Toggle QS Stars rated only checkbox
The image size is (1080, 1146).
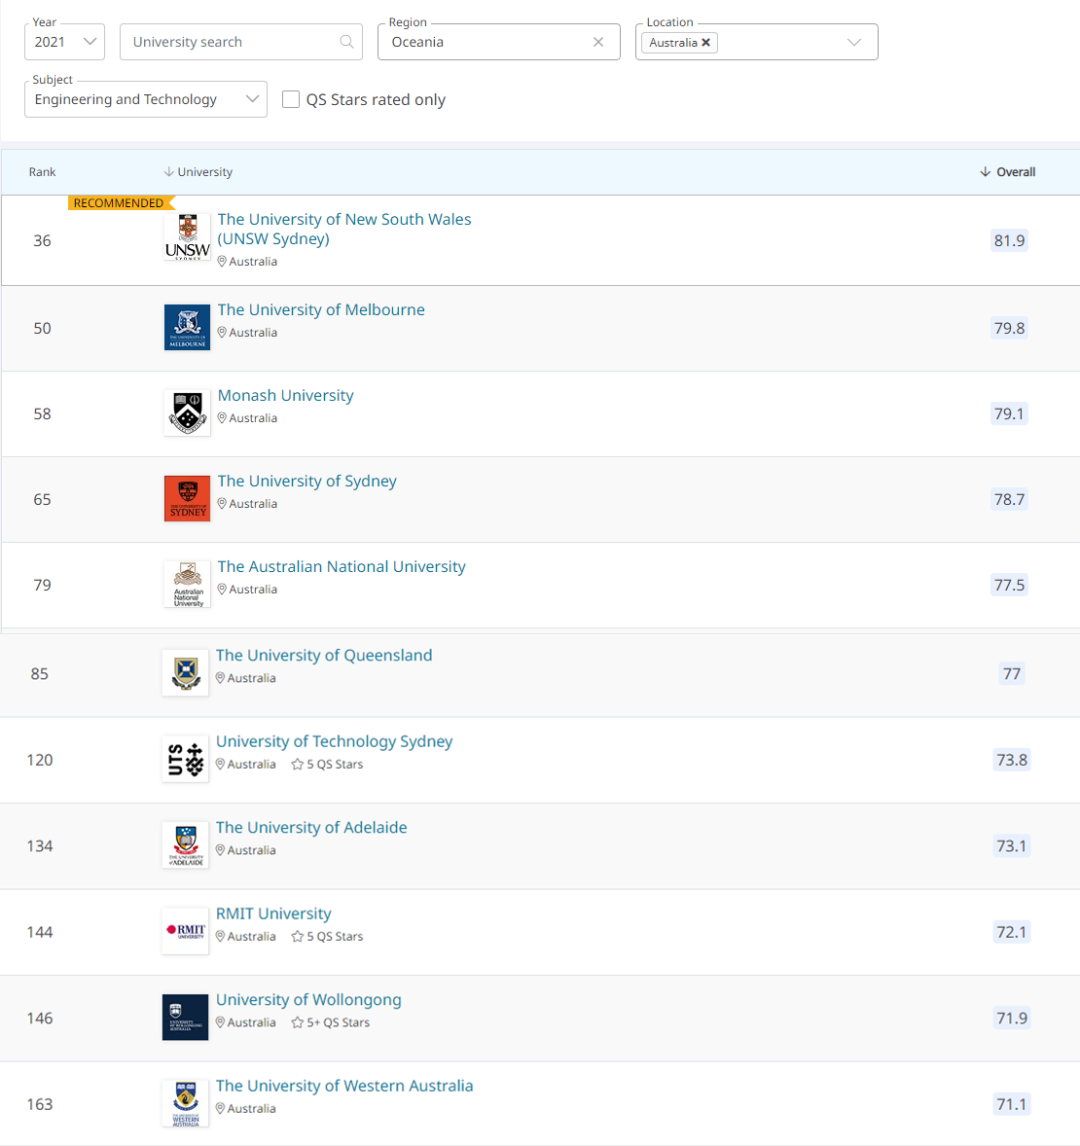click(x=291, y=99)
